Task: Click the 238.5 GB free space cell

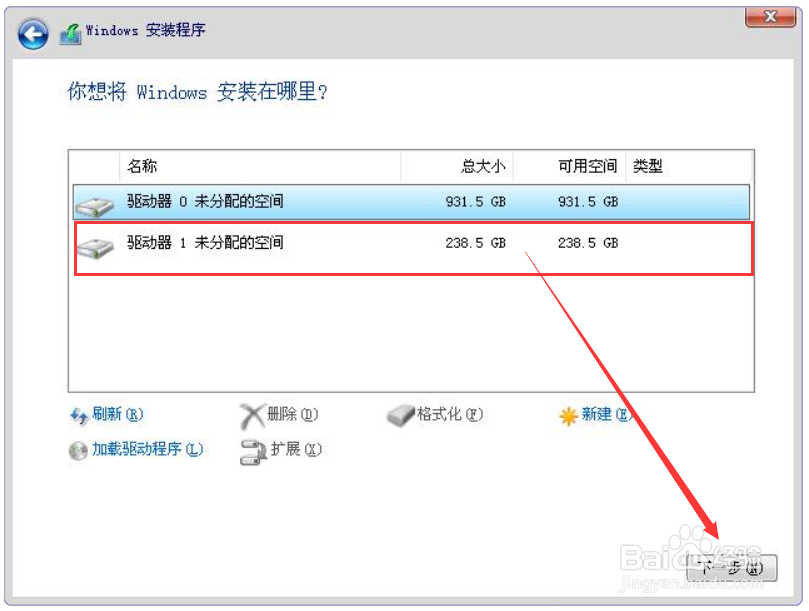Action: [x=588, y=243]
